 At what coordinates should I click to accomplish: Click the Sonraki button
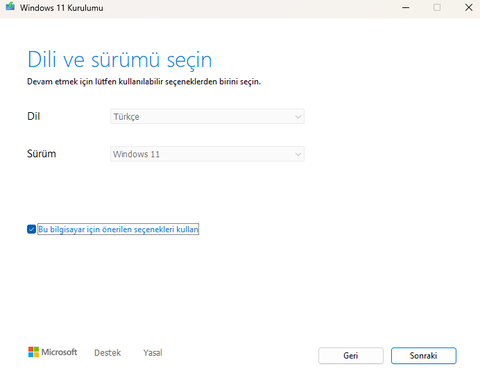[x=424, y=356]
